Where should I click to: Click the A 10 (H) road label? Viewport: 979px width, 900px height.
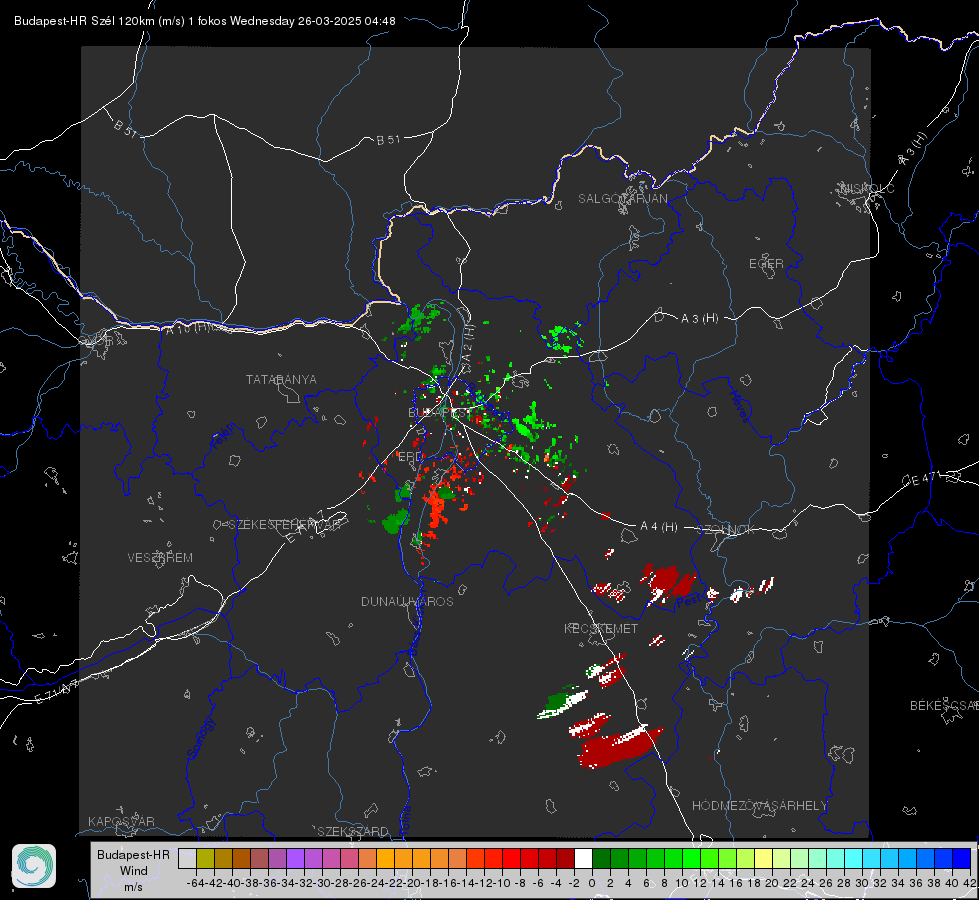point(188,328)
